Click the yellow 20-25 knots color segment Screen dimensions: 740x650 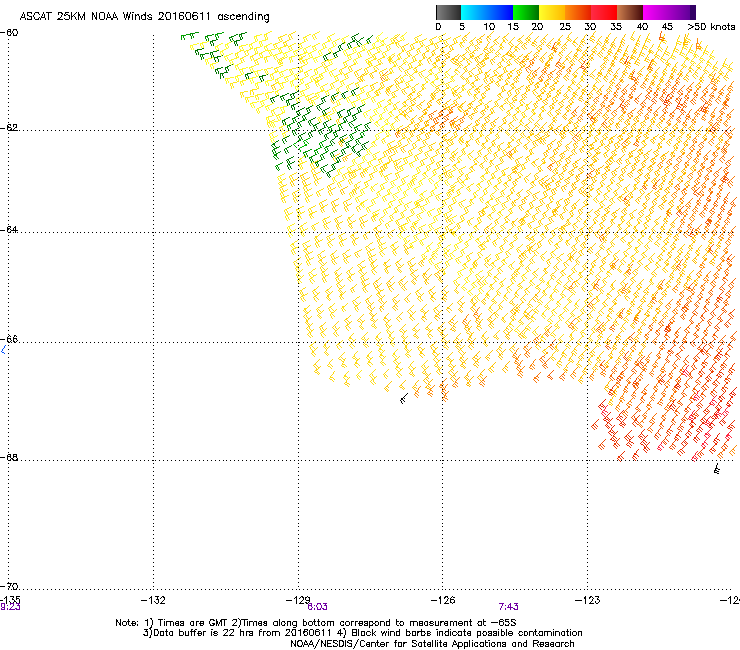pos(552,12)
